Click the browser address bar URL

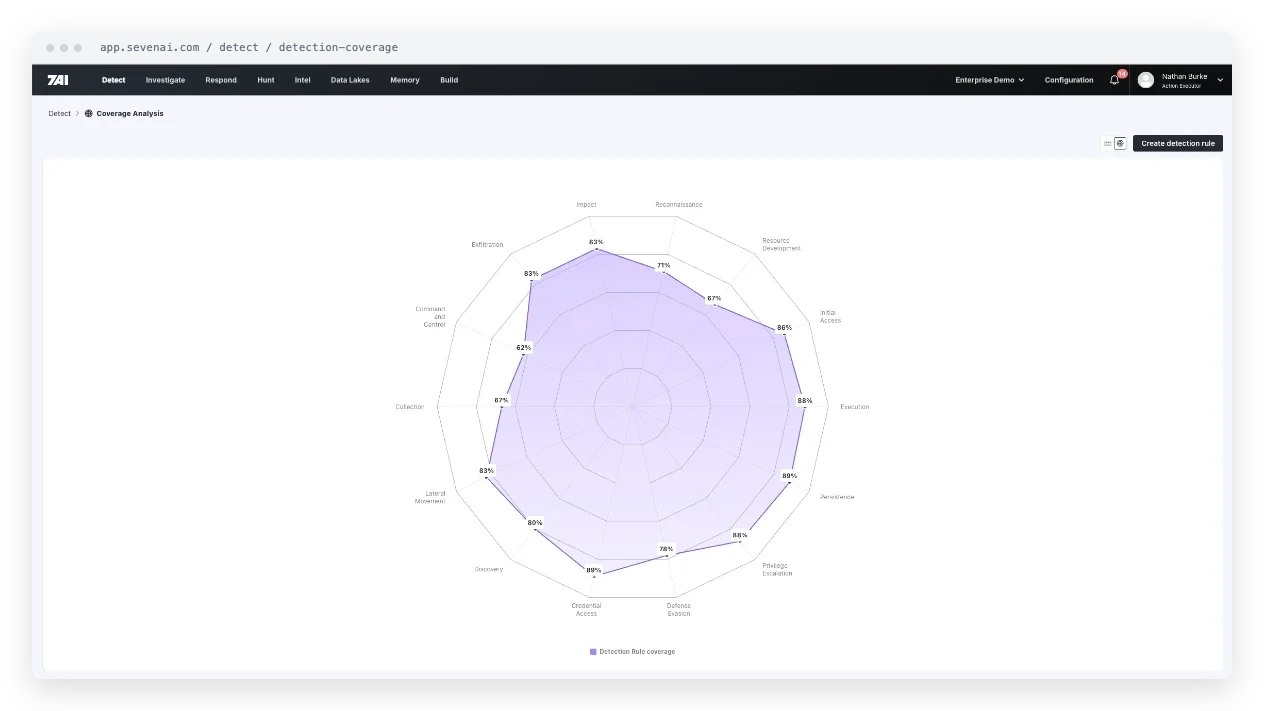[x=249, y=47]
